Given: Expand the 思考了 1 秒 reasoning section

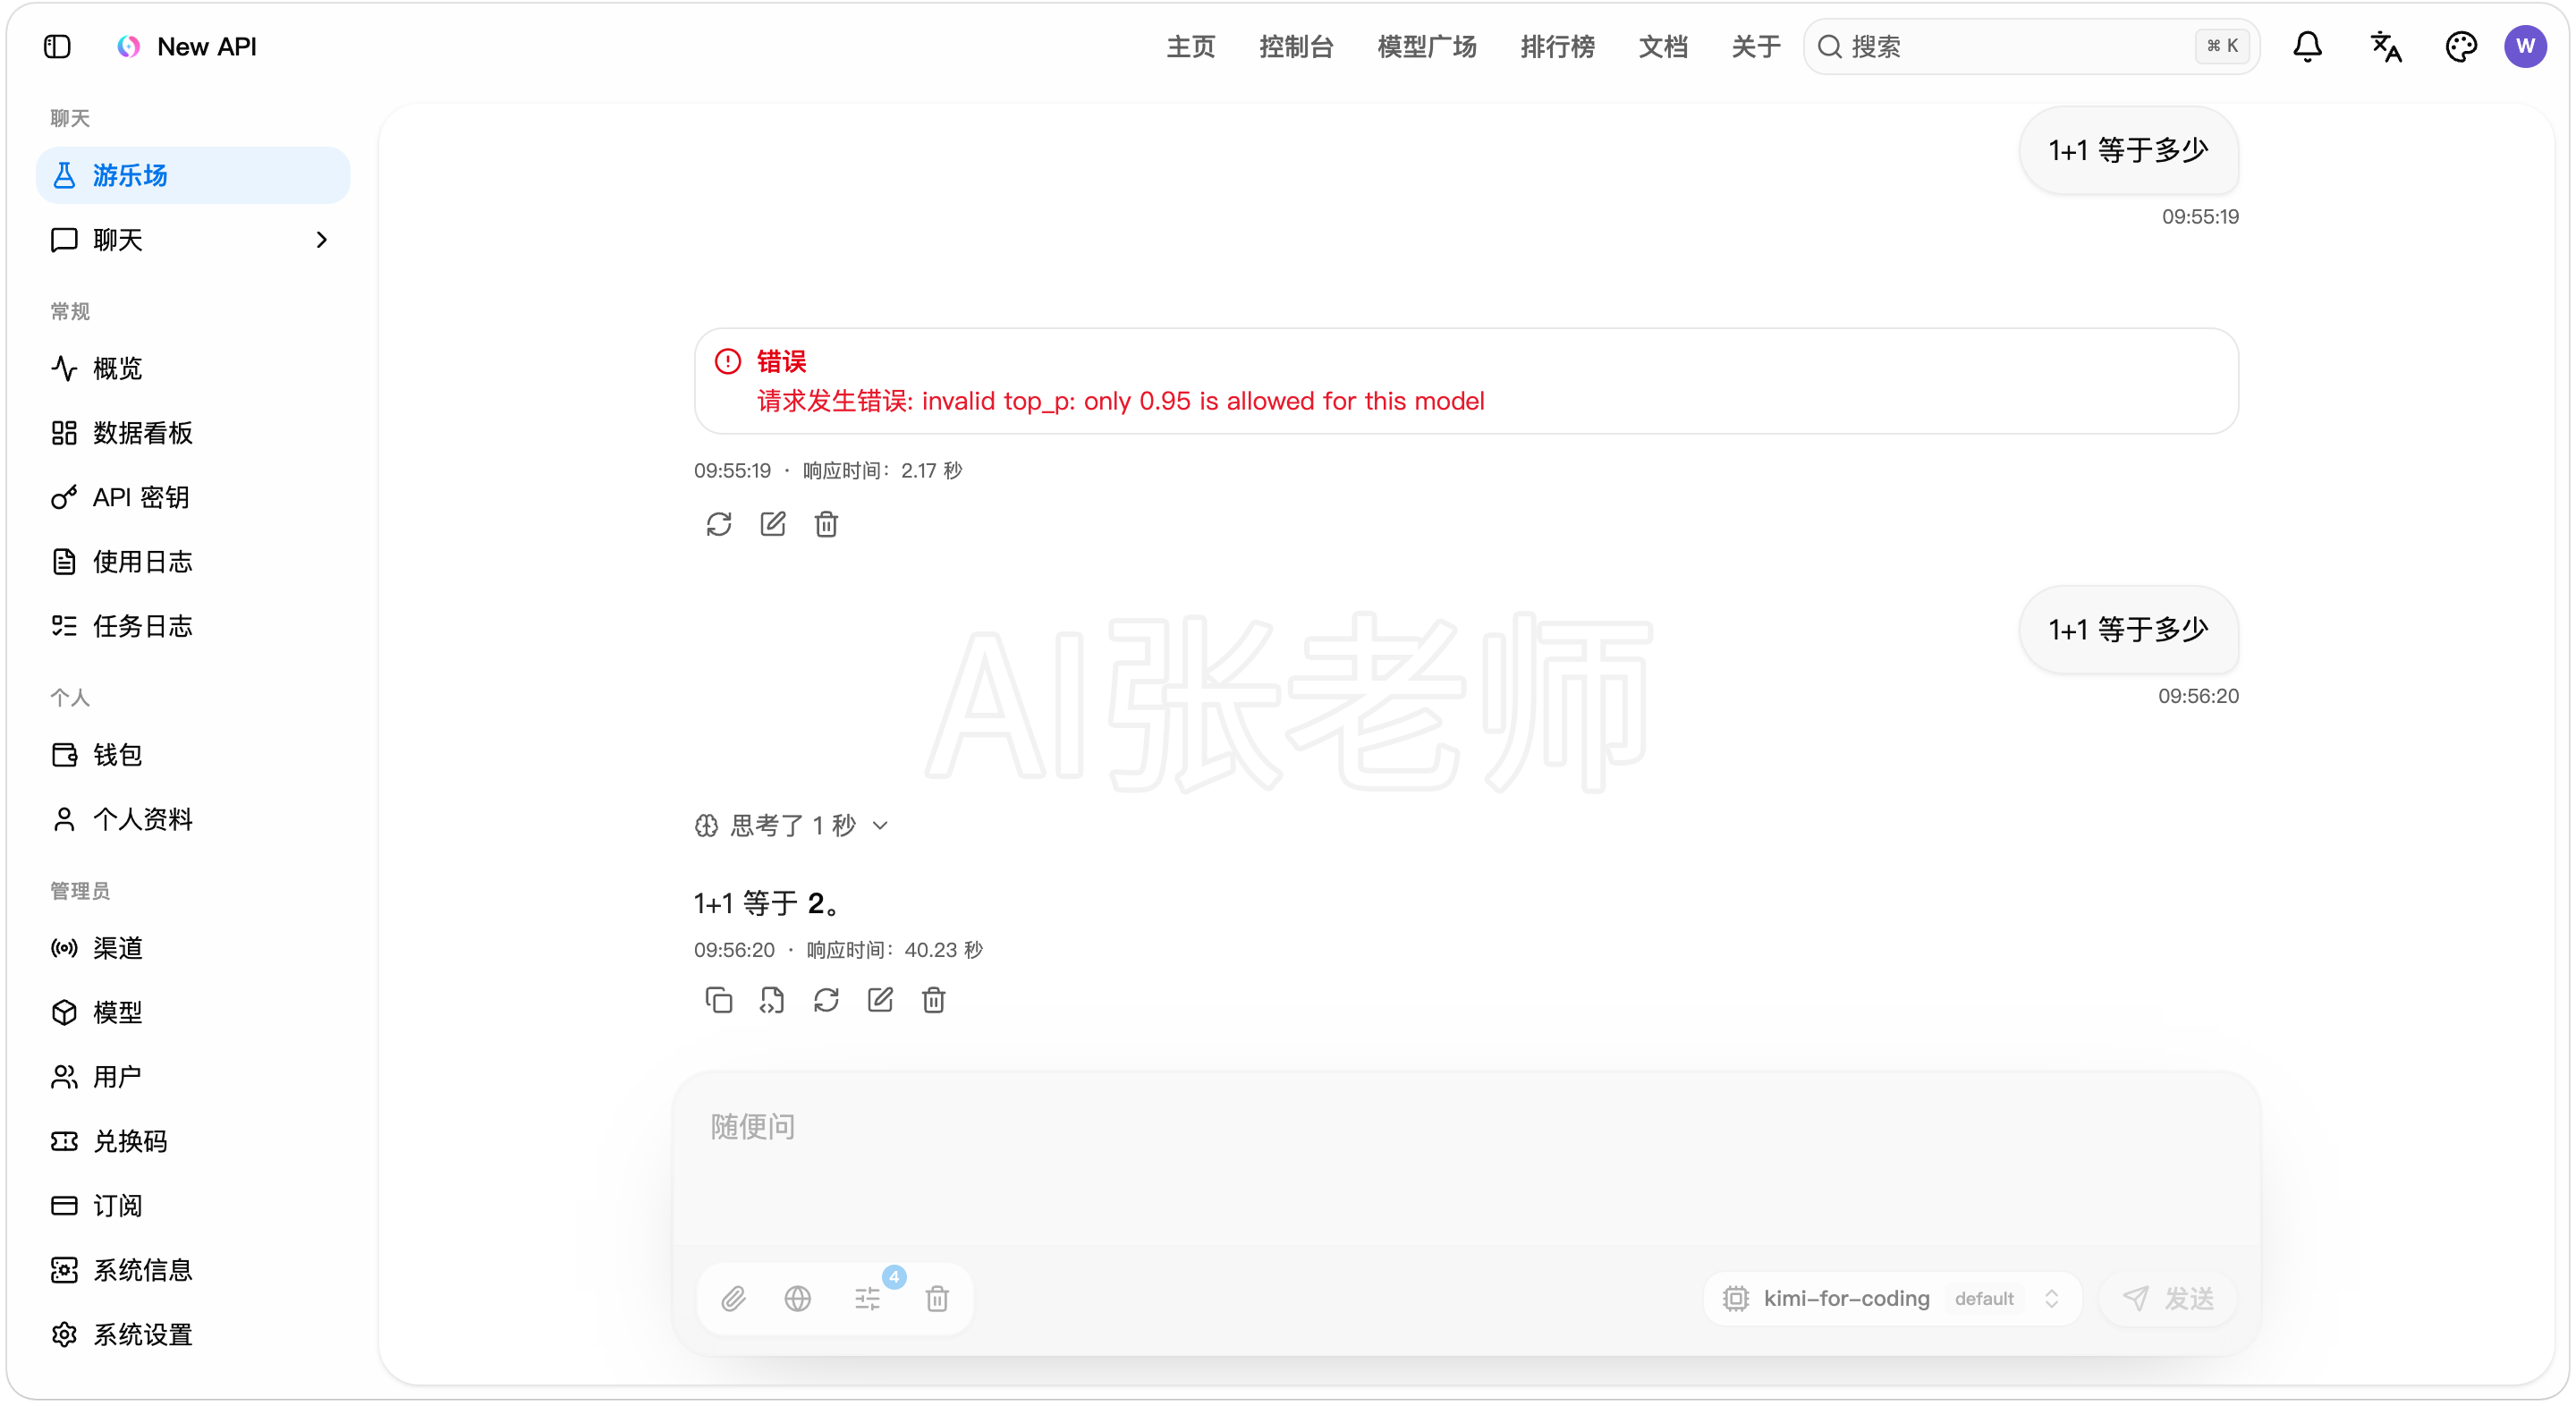Looking at the screenshot, I should click(x=791, y=826).
